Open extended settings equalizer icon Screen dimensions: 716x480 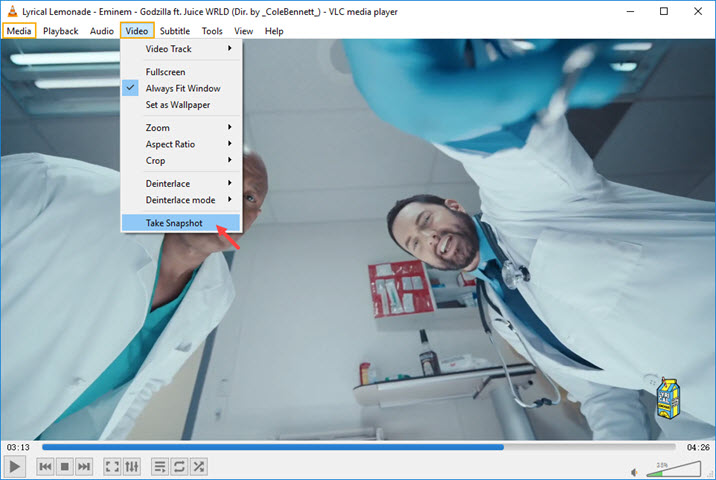[x=131, y=466]
